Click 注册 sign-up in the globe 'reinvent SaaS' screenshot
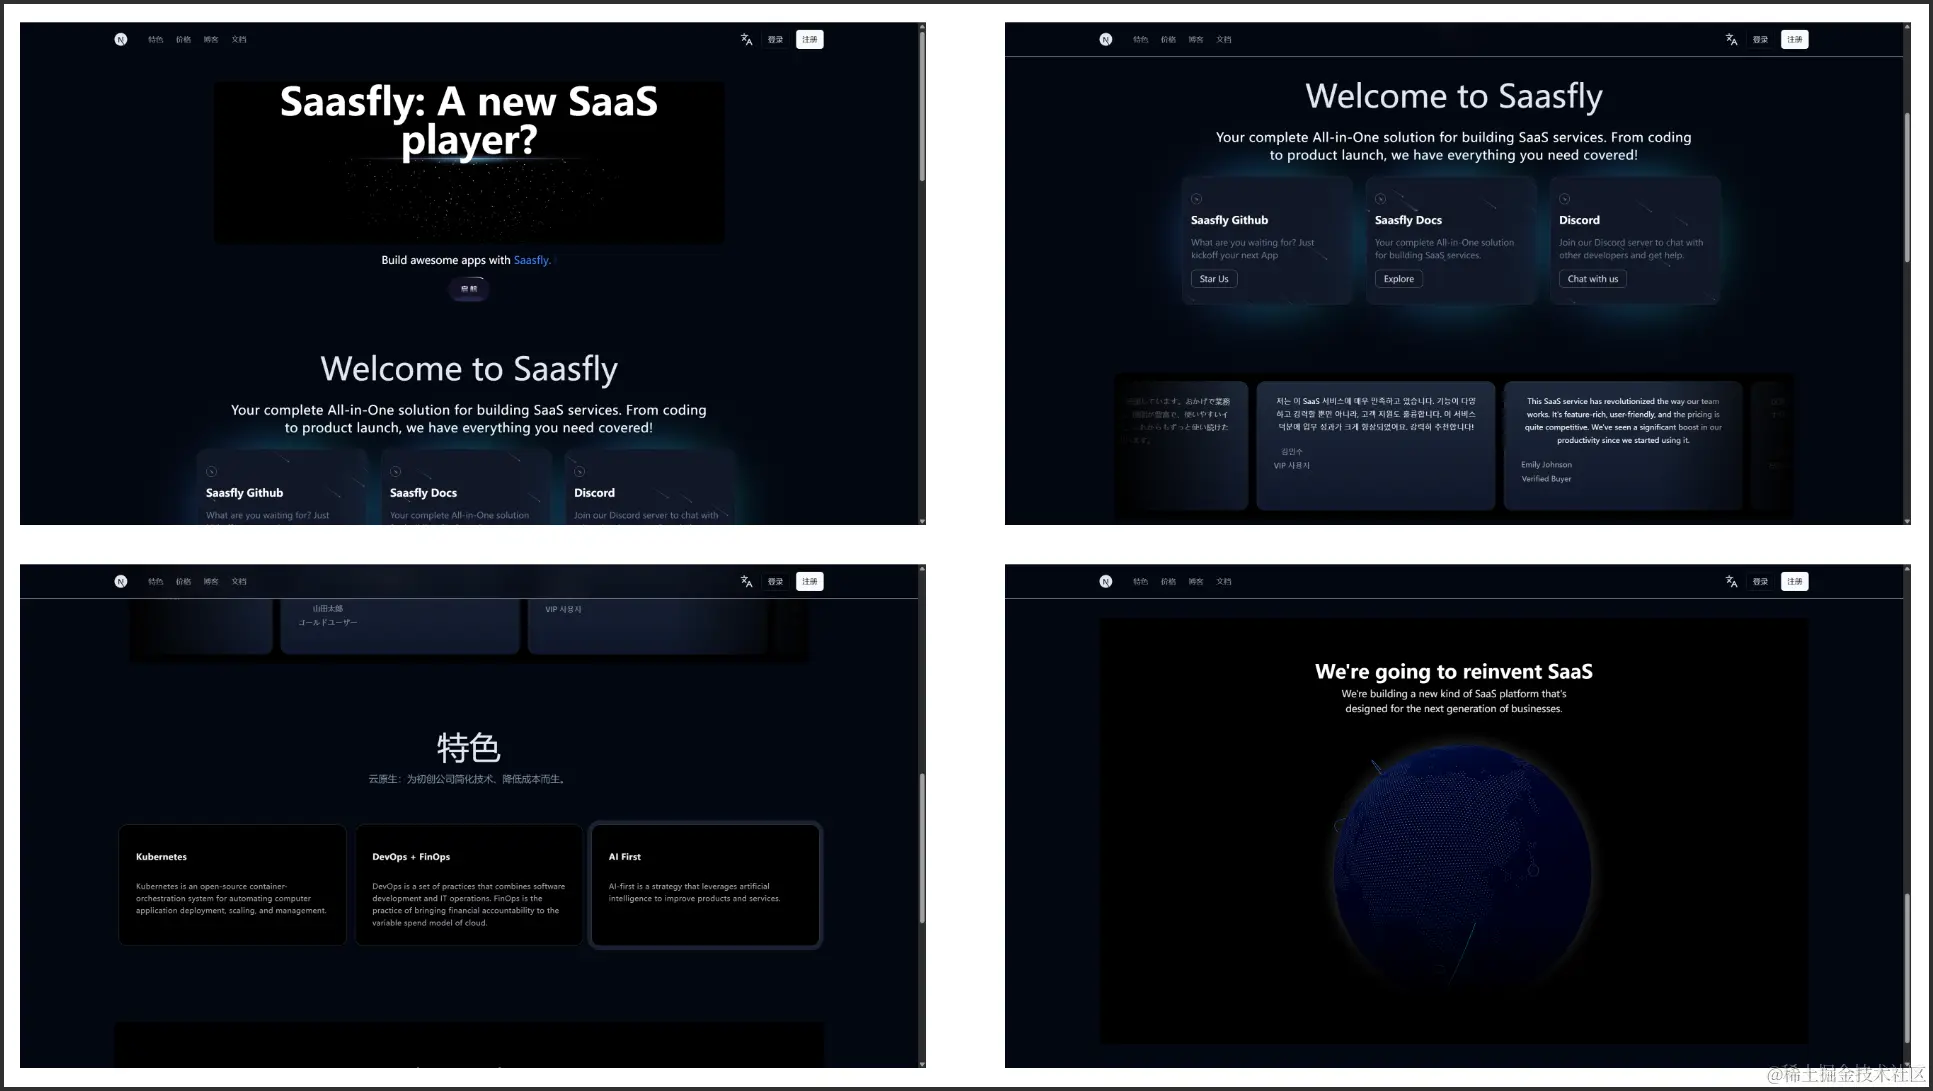Screen dimensions: 1933x1091 tap(1795, 582)
